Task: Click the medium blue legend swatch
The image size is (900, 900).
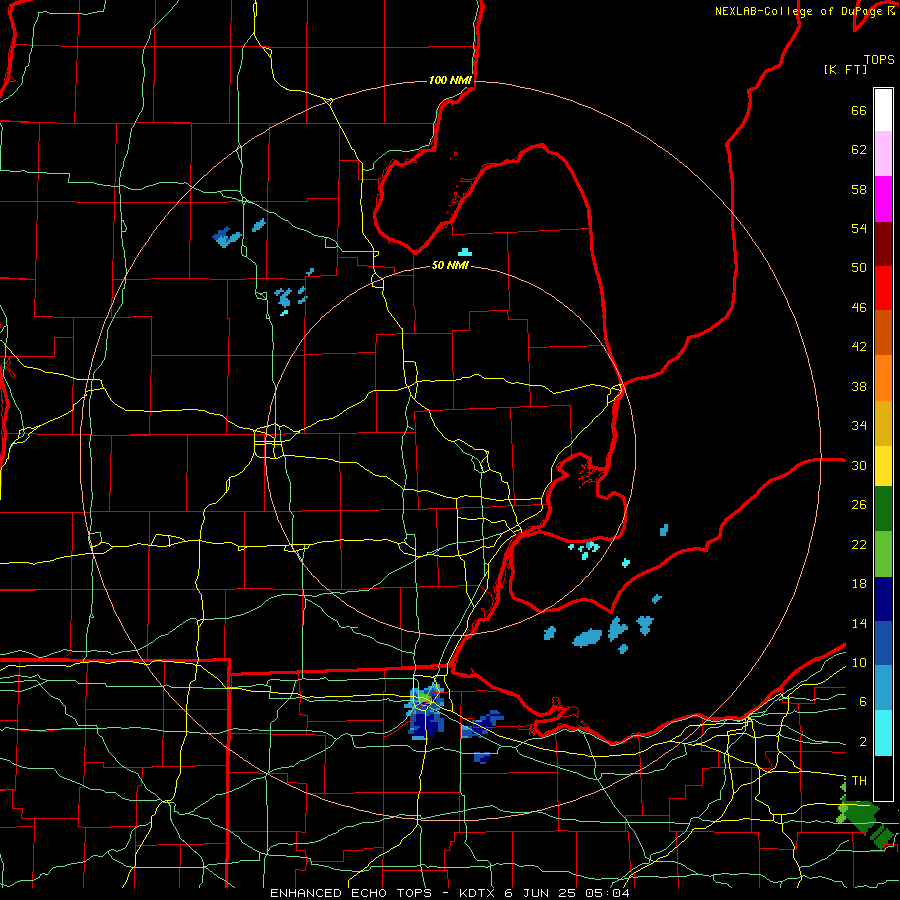Action: coord(883,643)
